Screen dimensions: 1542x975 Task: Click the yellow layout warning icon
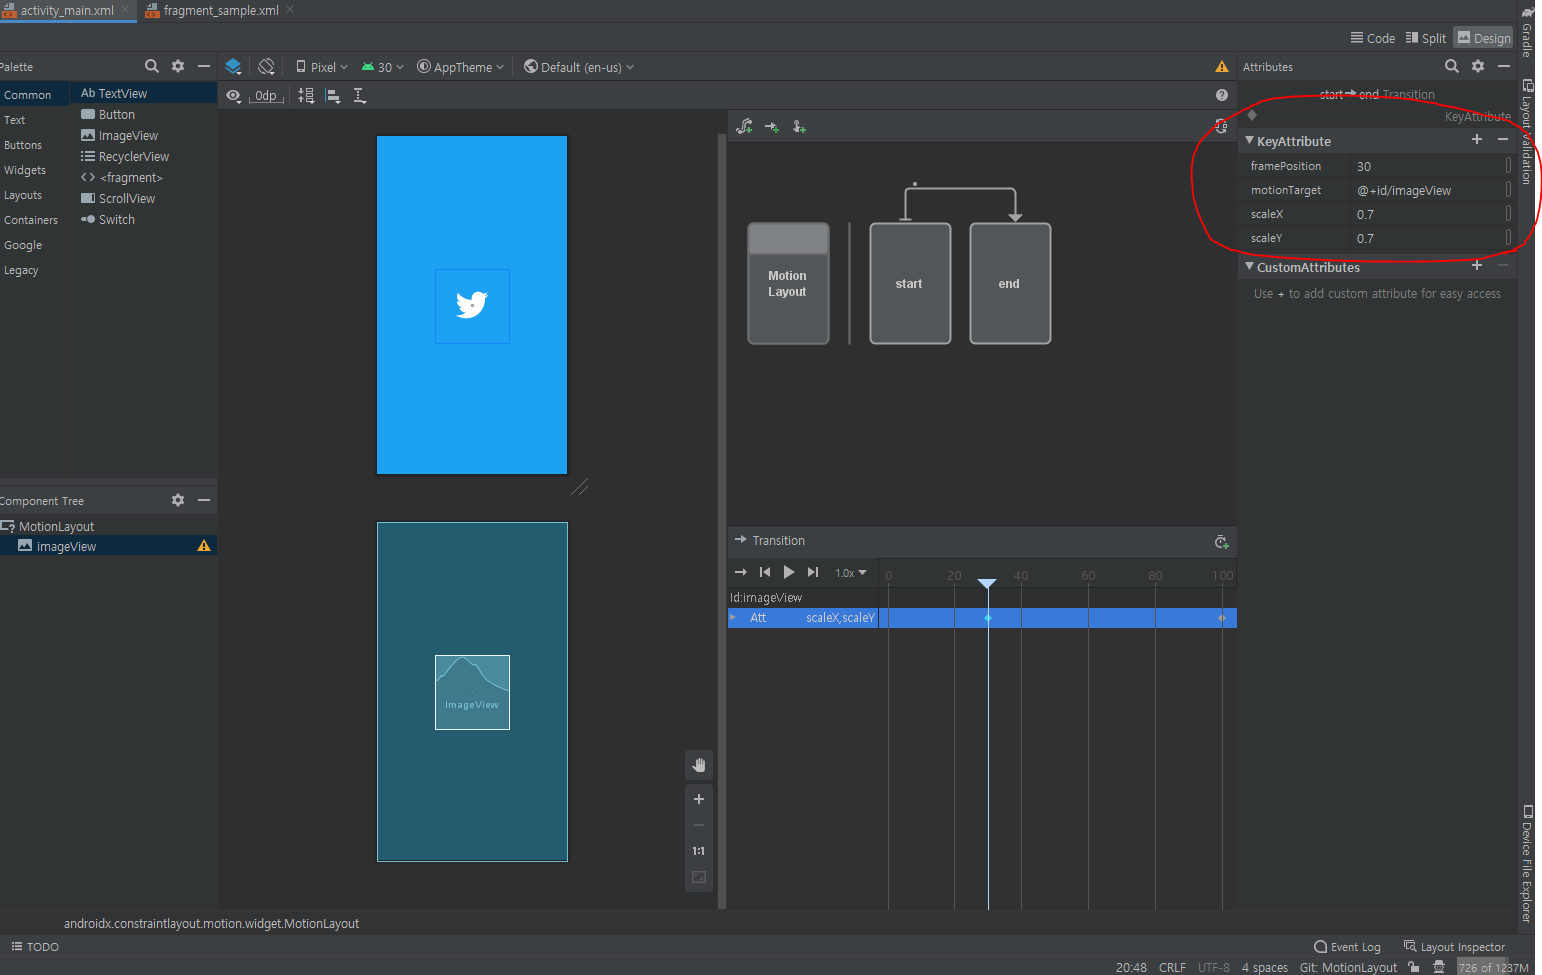point(1221,67)
